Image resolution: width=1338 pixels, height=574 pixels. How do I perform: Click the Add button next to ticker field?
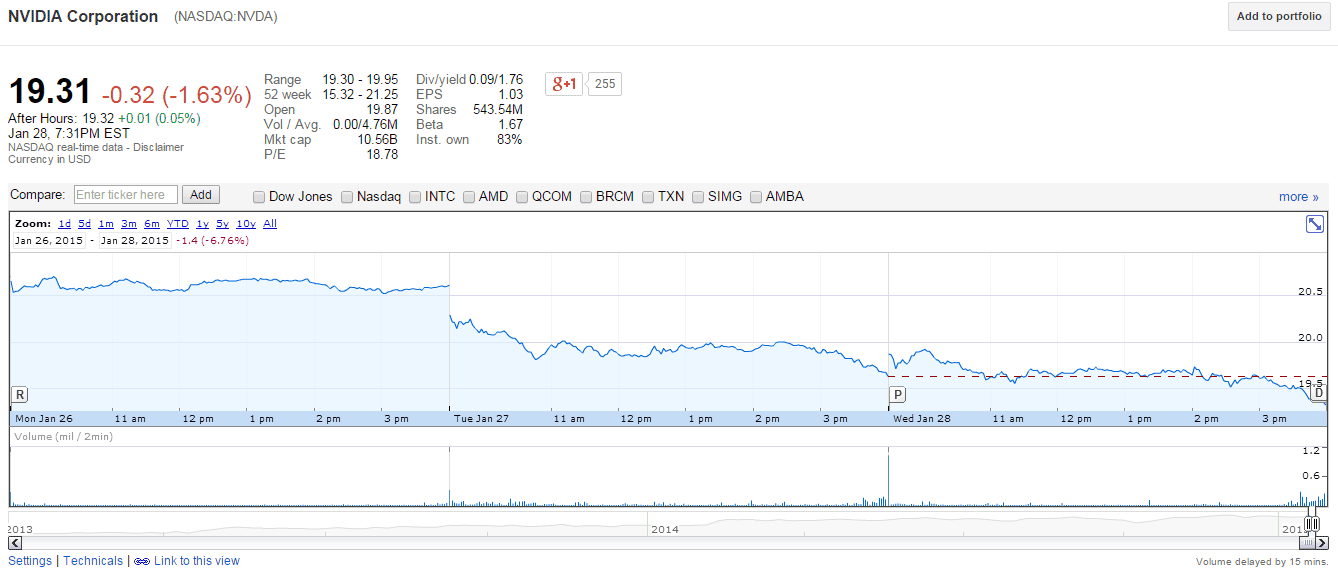pos(201,195)
